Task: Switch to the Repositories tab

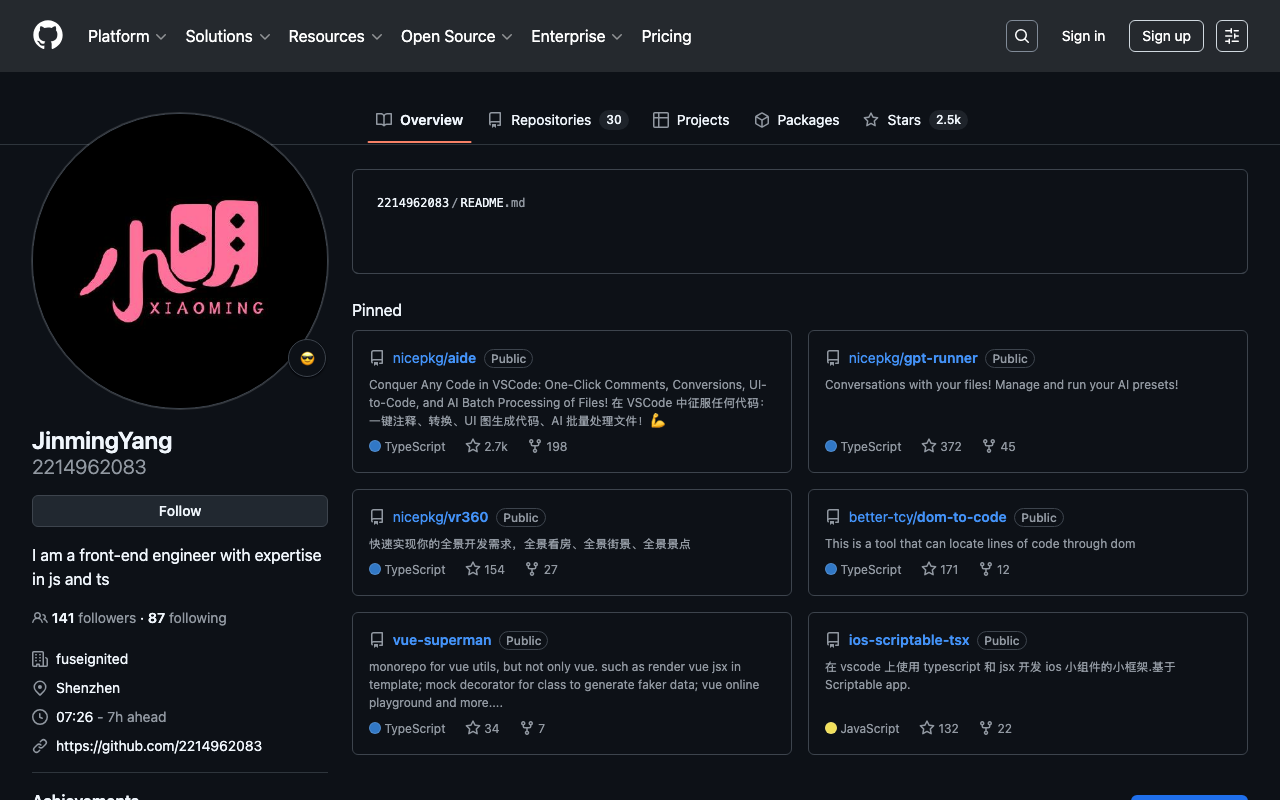Action: [x=557, y=120]
